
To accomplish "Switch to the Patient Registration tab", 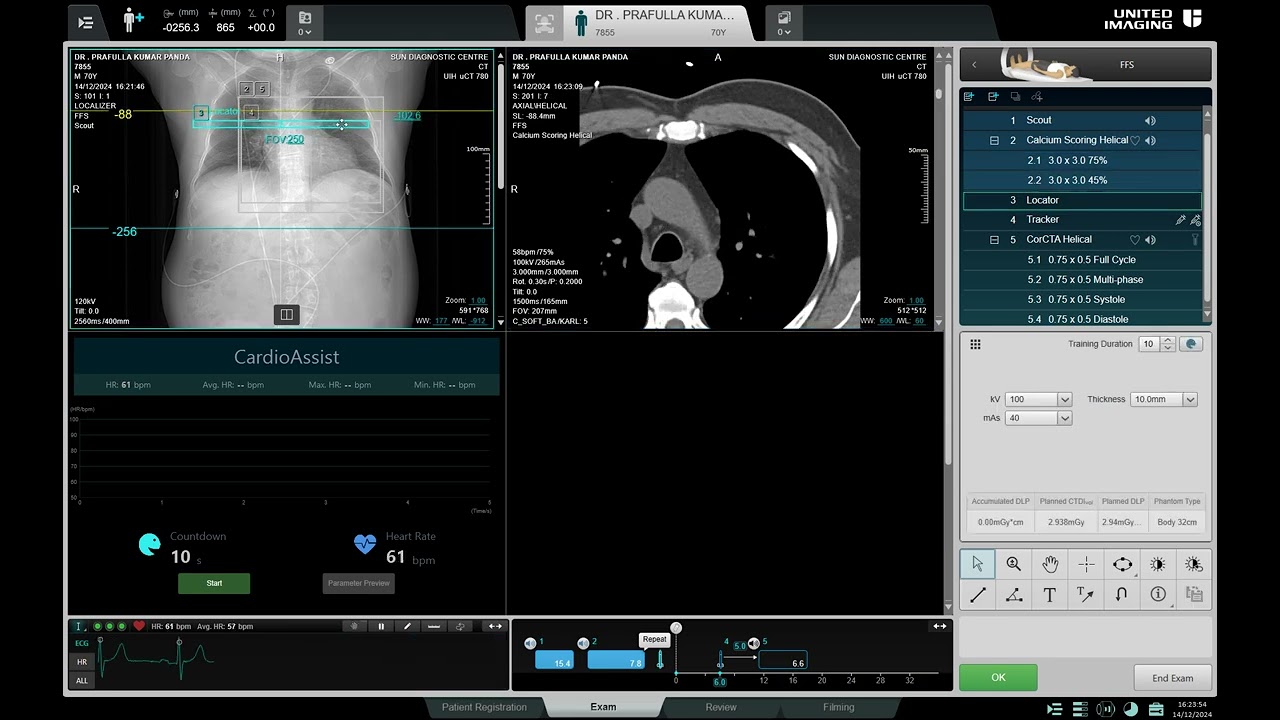I will 484,707.
